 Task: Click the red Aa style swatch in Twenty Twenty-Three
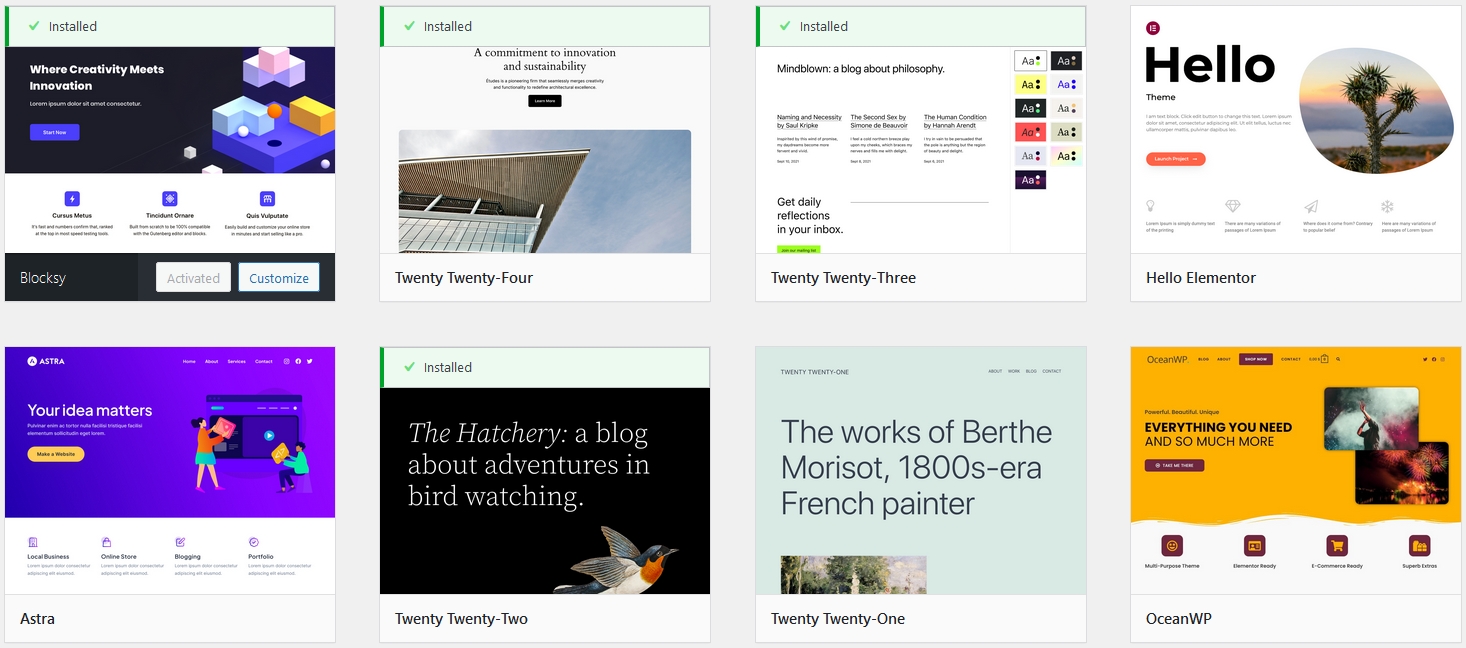1030,132
